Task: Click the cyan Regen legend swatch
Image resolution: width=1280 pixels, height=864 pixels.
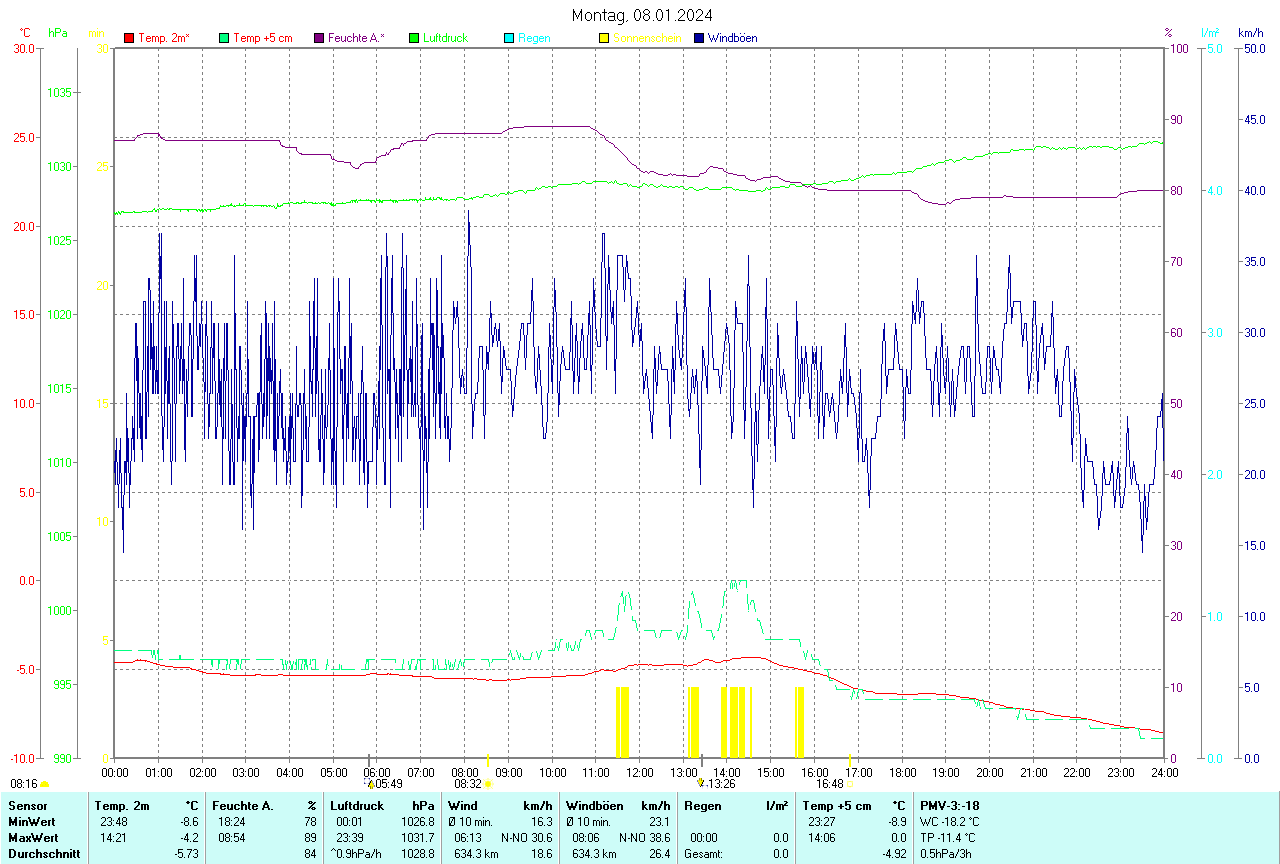Action: [x=509, y=38]
